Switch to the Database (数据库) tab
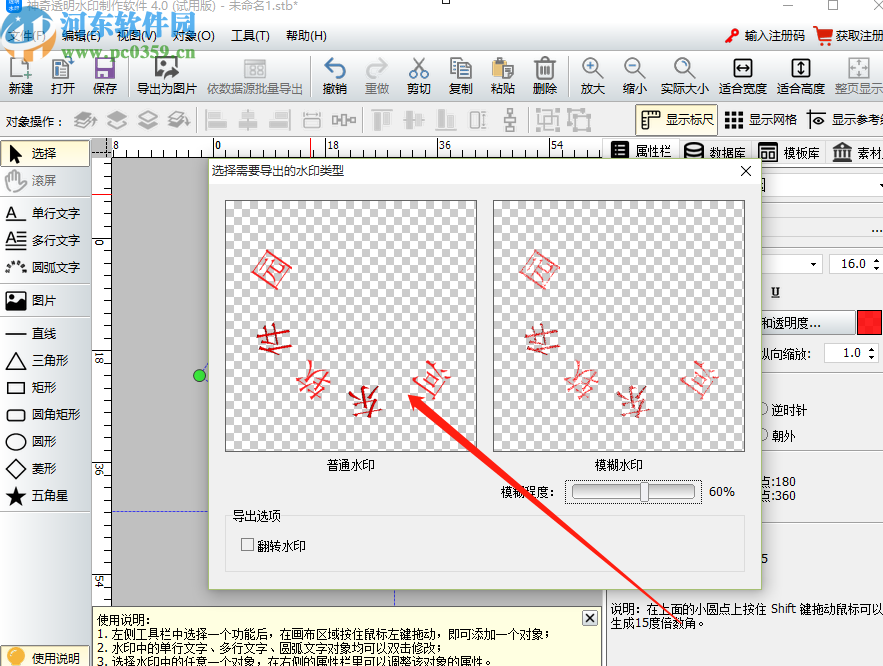This screenshot has width=883, height=666. pos(714,152)
